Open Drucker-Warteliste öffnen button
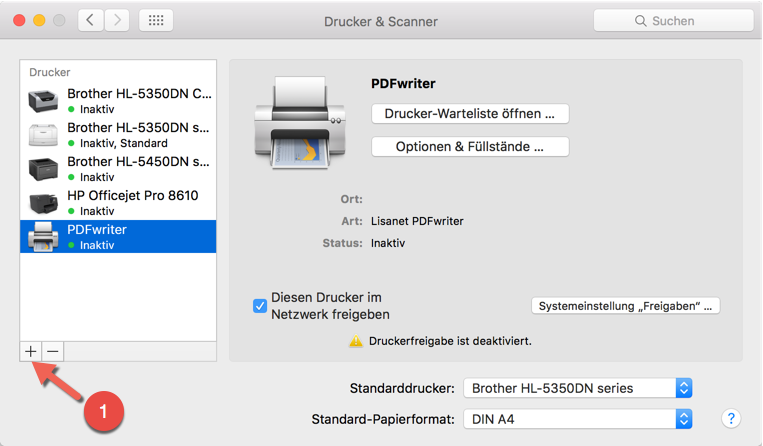This screenshot has height=446, width=763. click(x=470, y=113)
